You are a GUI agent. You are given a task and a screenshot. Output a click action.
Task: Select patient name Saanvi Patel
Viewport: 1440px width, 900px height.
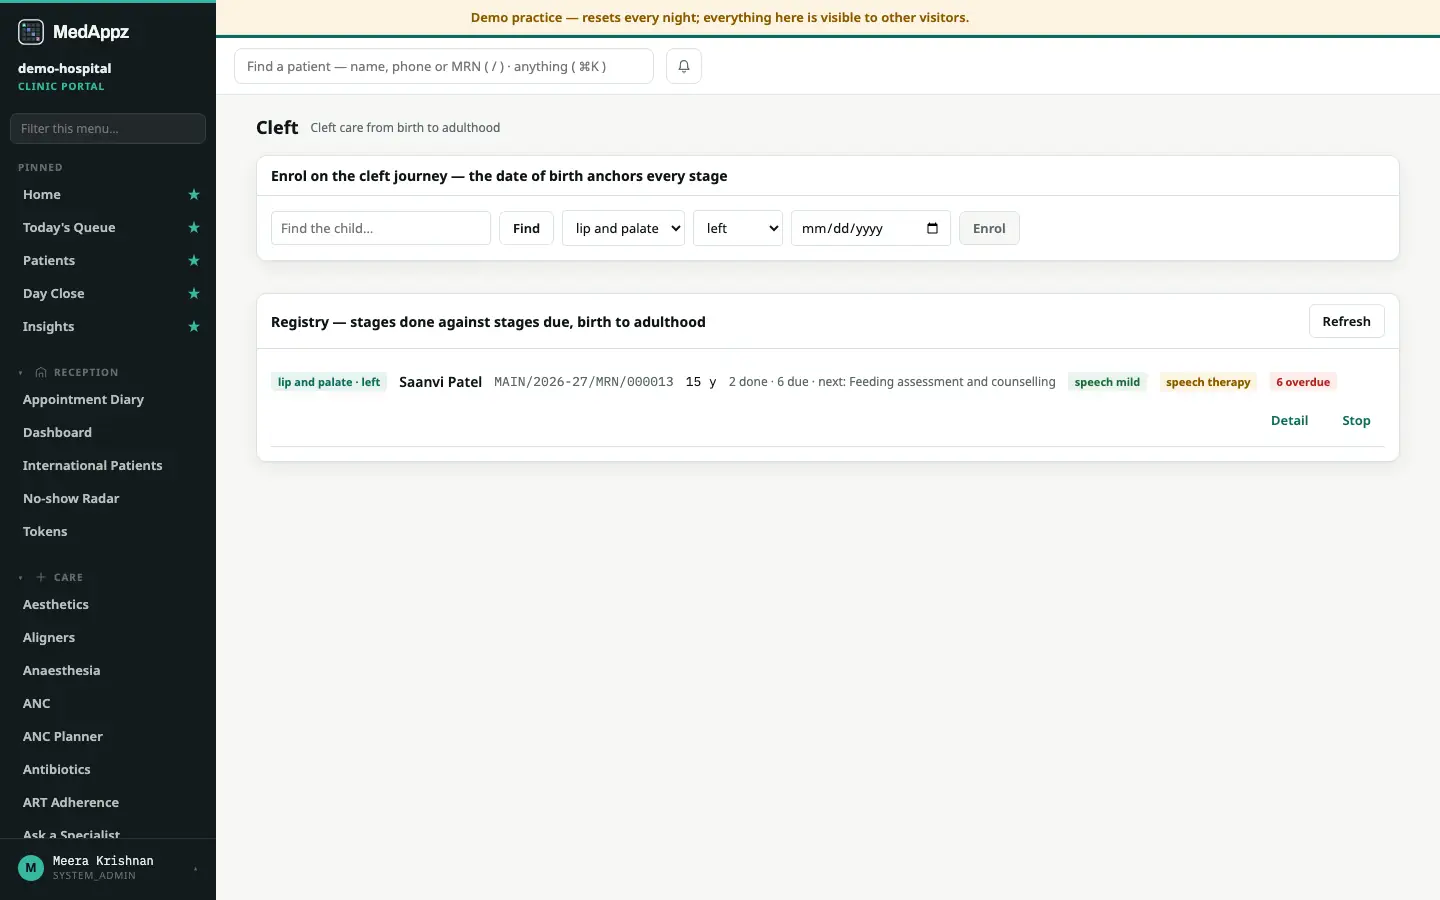pos(440,382)
